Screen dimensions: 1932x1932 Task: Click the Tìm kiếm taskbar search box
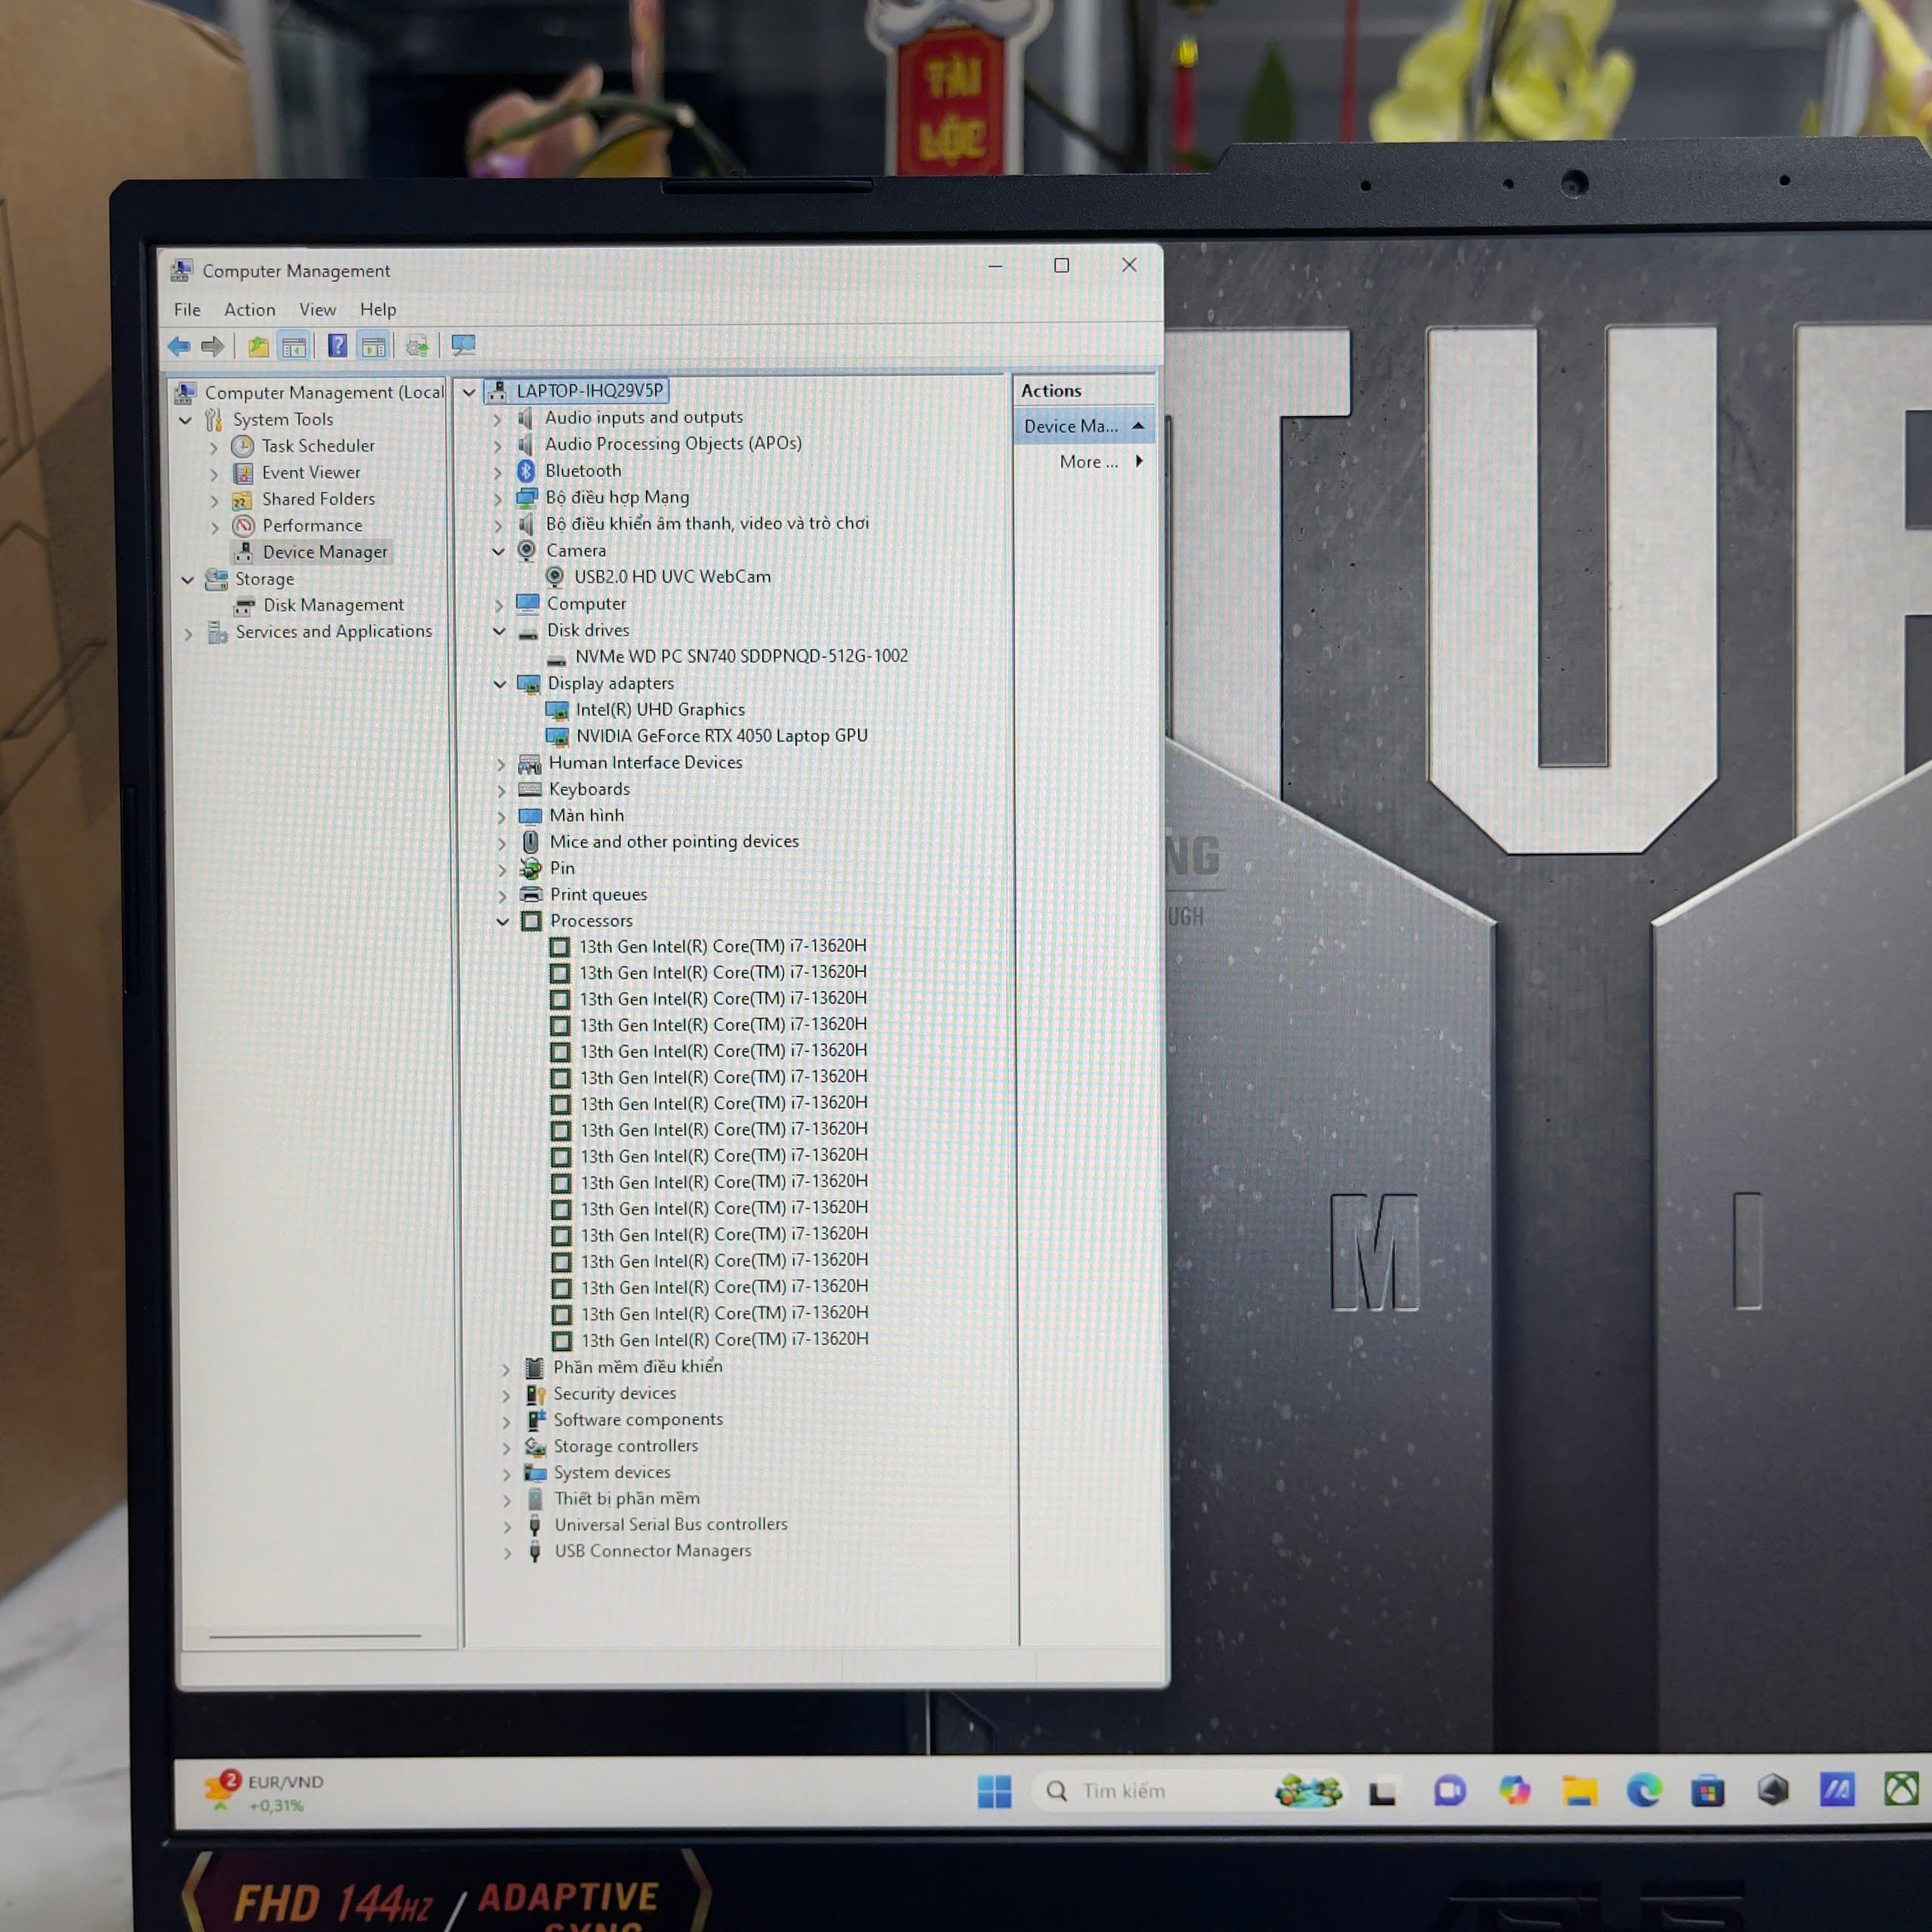click(1190, 1791)
